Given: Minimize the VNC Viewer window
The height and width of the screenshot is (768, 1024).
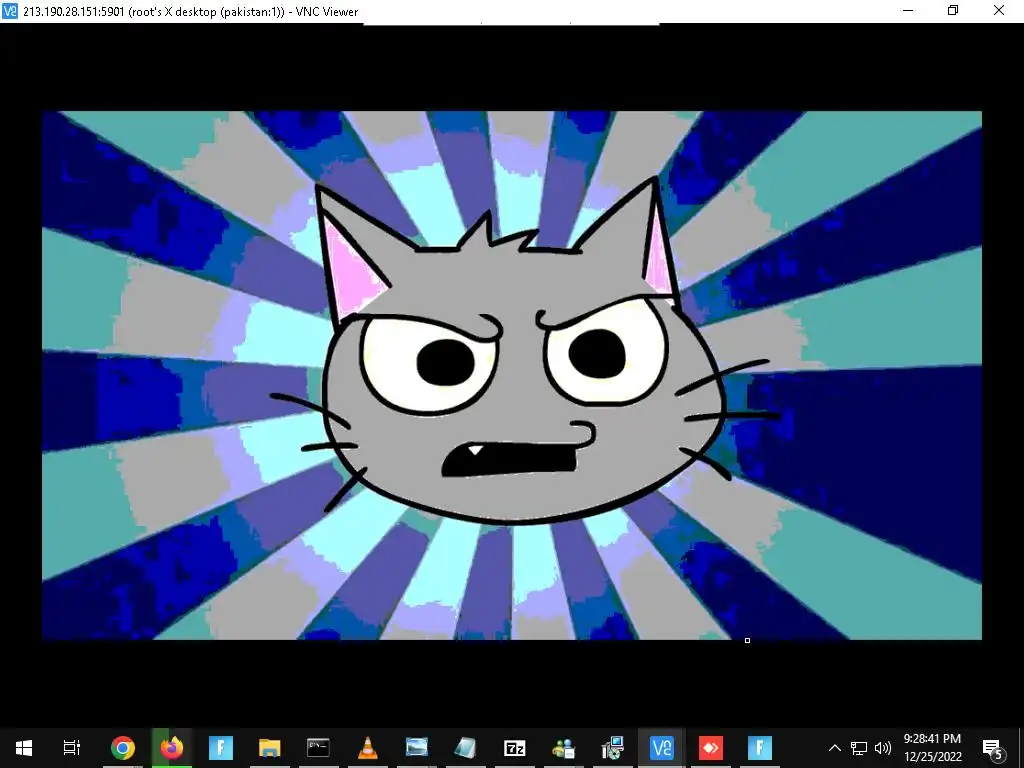Looking at the screenshot, I should (908, 10).
